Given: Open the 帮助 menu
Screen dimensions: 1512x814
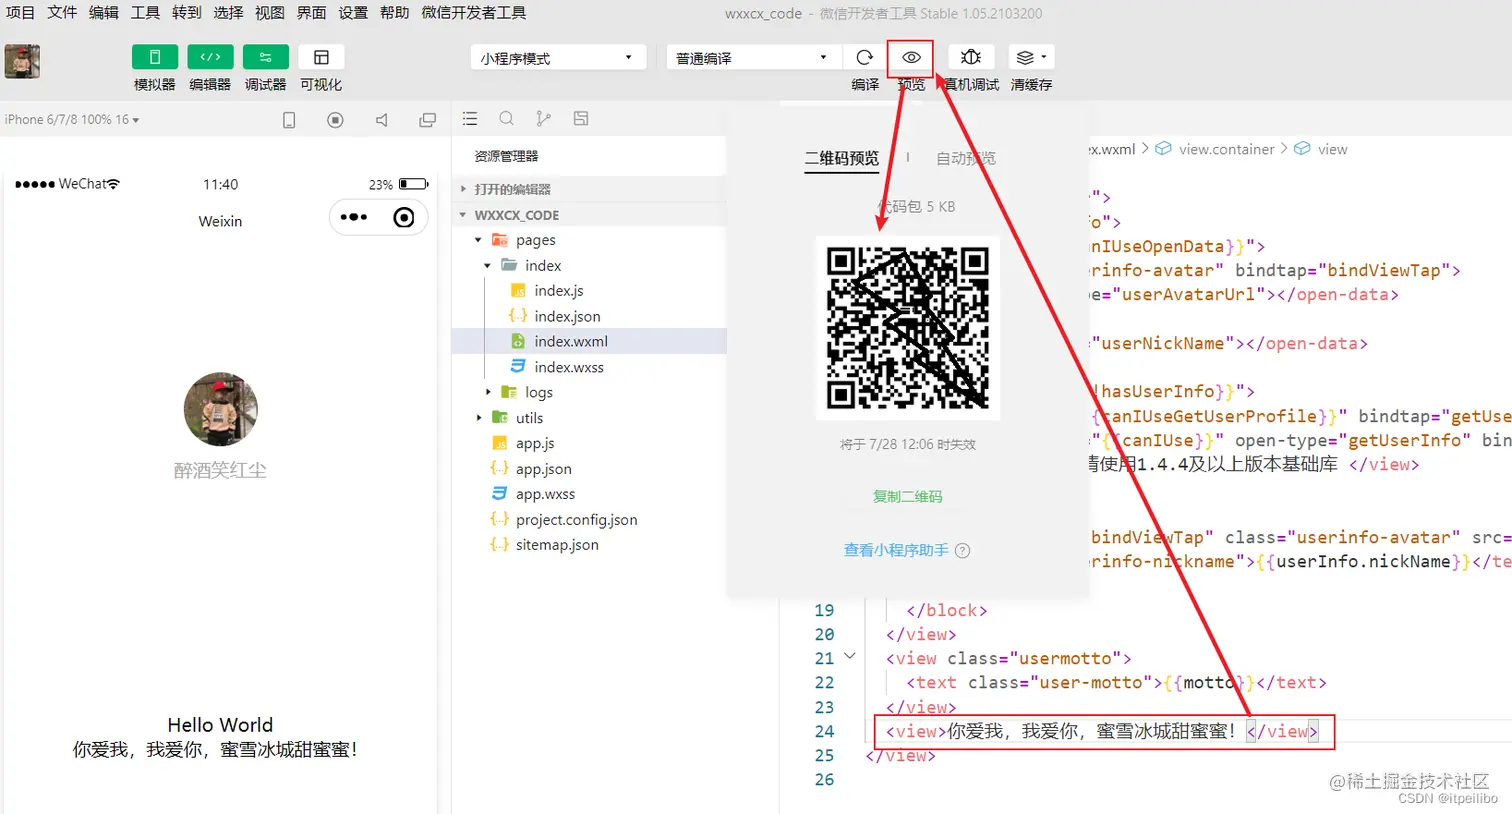Looking at the screenshot, I should pos(394,12).
